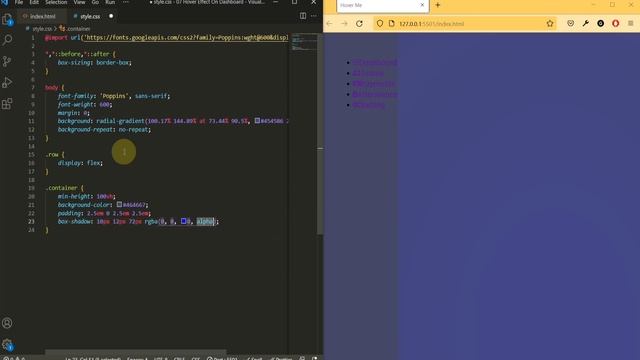Close the Hover Me browser tab
The width and height of the screenshot is (640, 360).
(x=422, y=5)
